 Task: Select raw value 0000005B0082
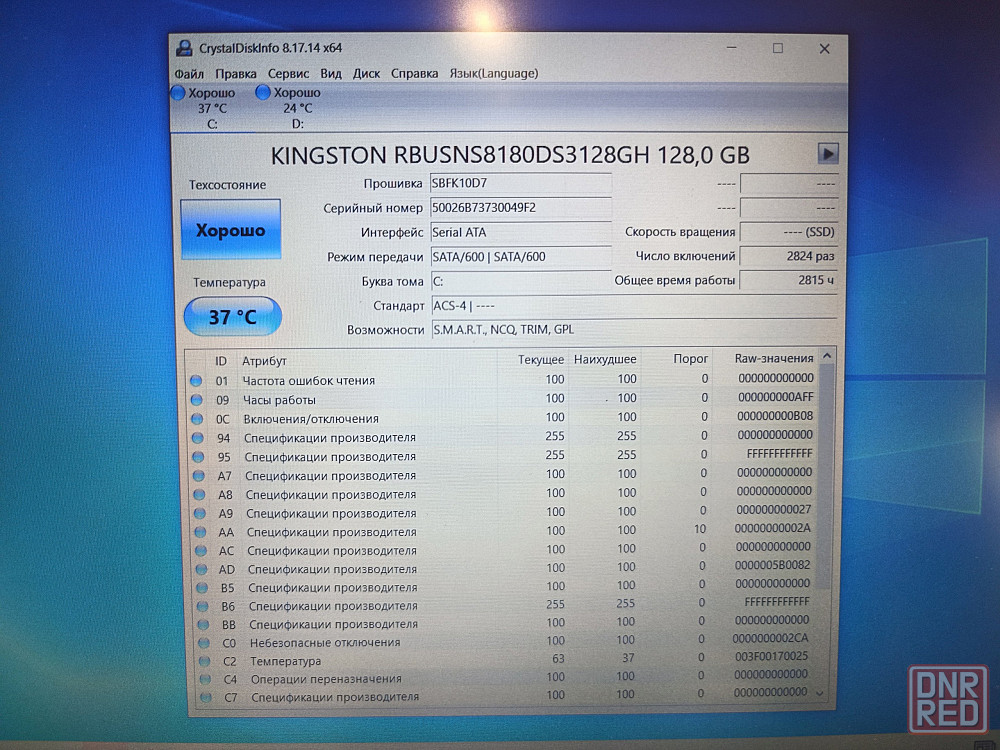point(772,565)
